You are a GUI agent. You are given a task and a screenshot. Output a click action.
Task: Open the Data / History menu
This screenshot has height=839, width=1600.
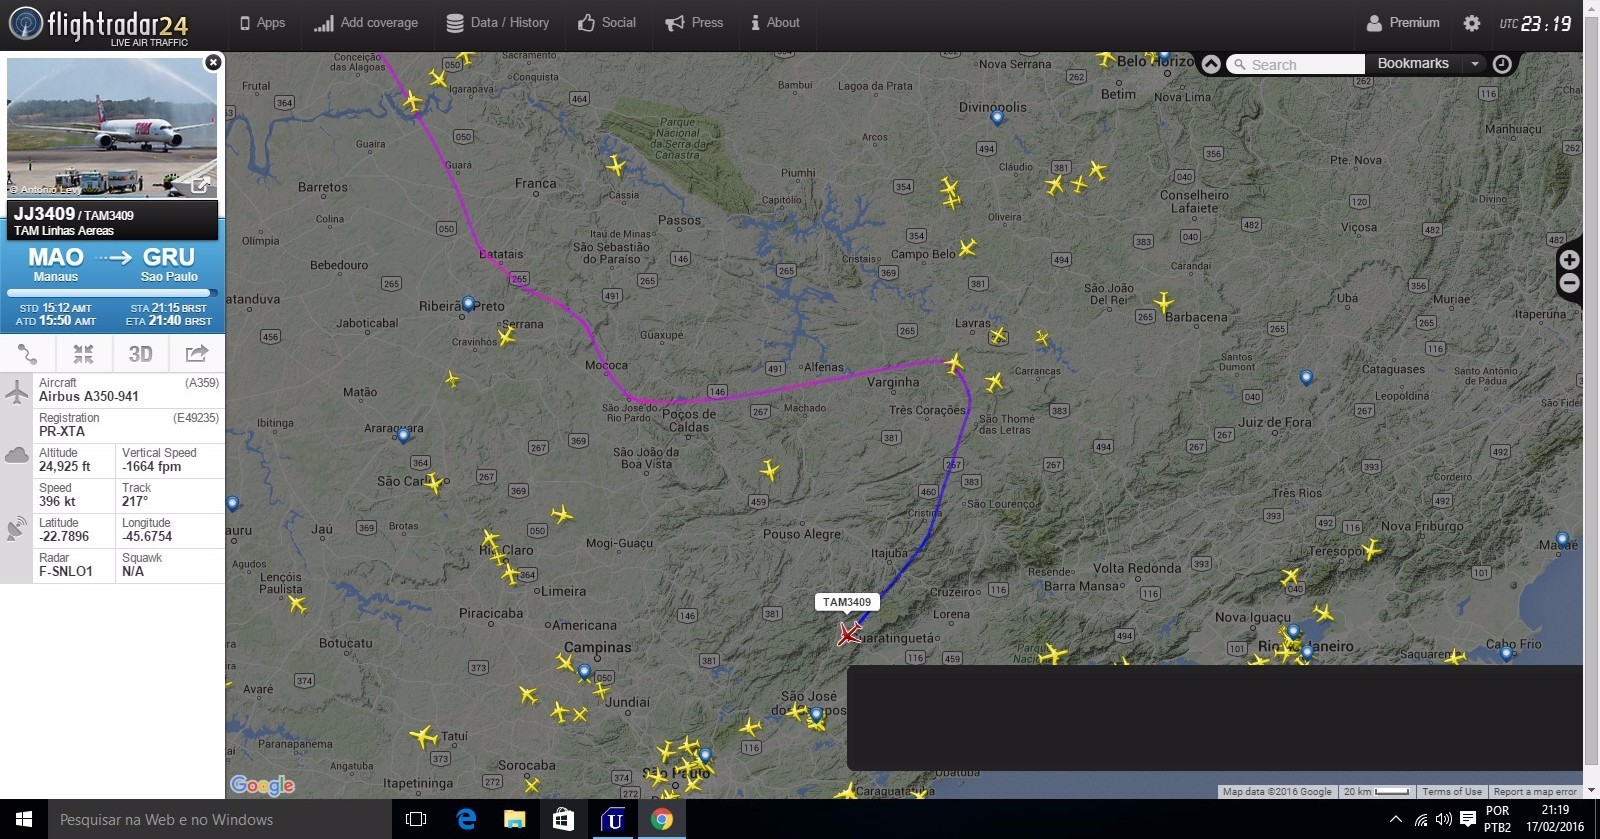tap(497, 23)
